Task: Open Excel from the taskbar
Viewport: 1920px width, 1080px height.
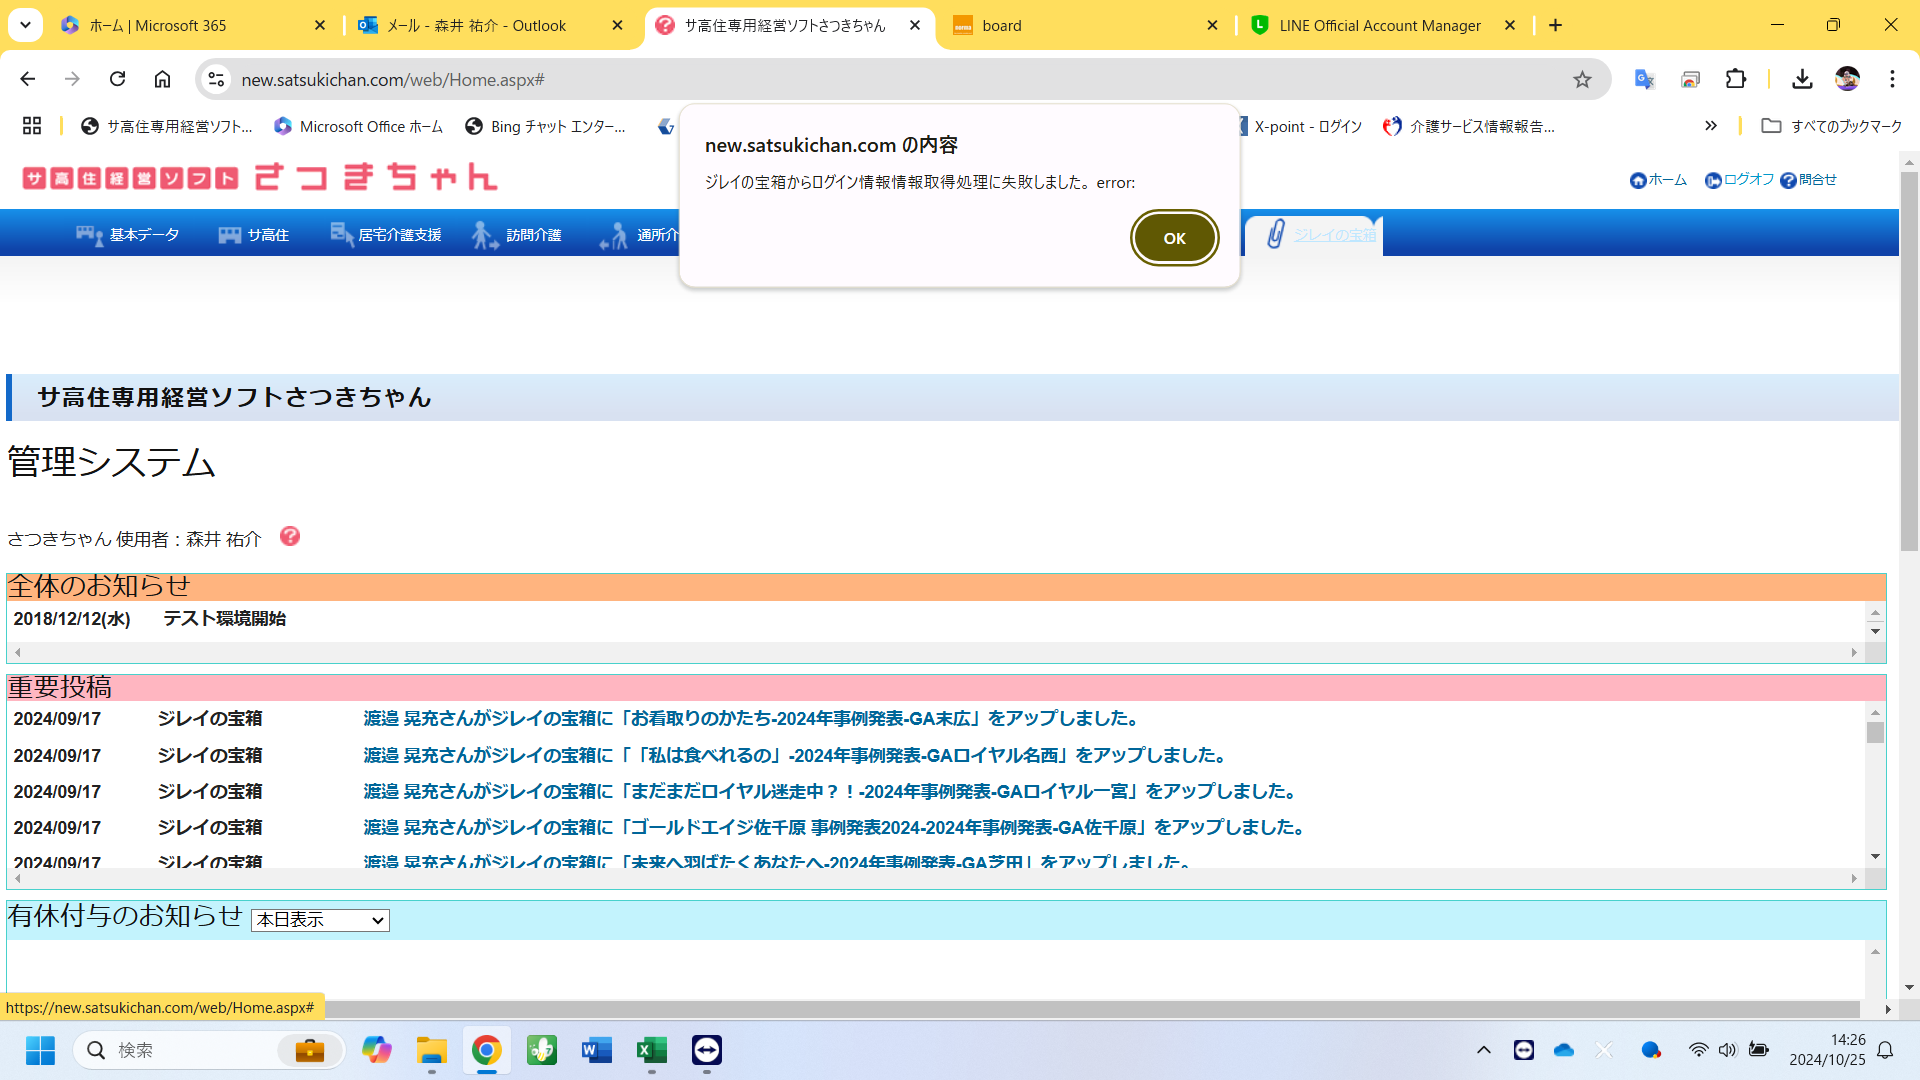Action: click(651, 1050)
